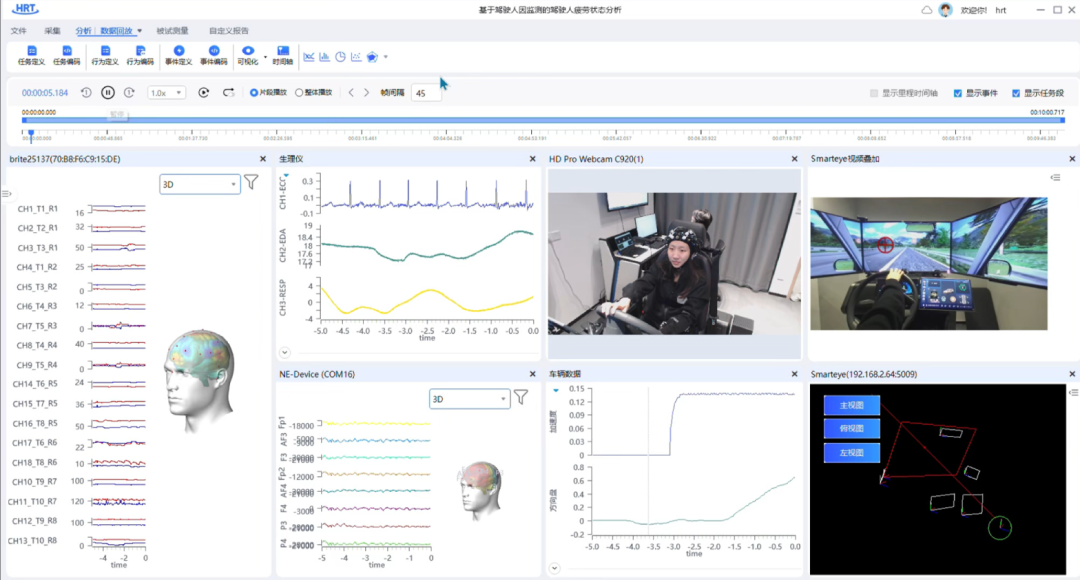1080x580 pixels.
Task: Close the 车辆数据 vehicle data panel
Action: point(794,374)
